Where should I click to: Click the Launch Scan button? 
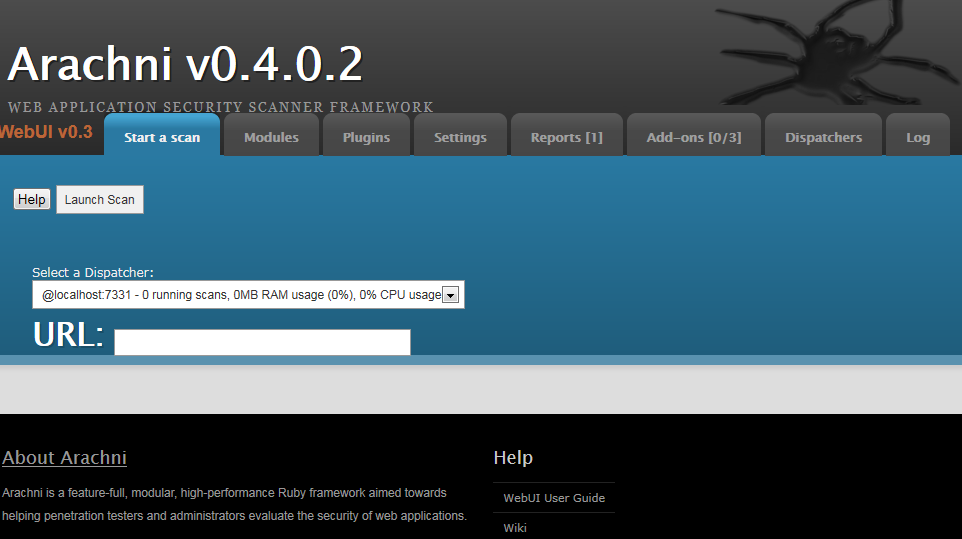pos(99,199)
